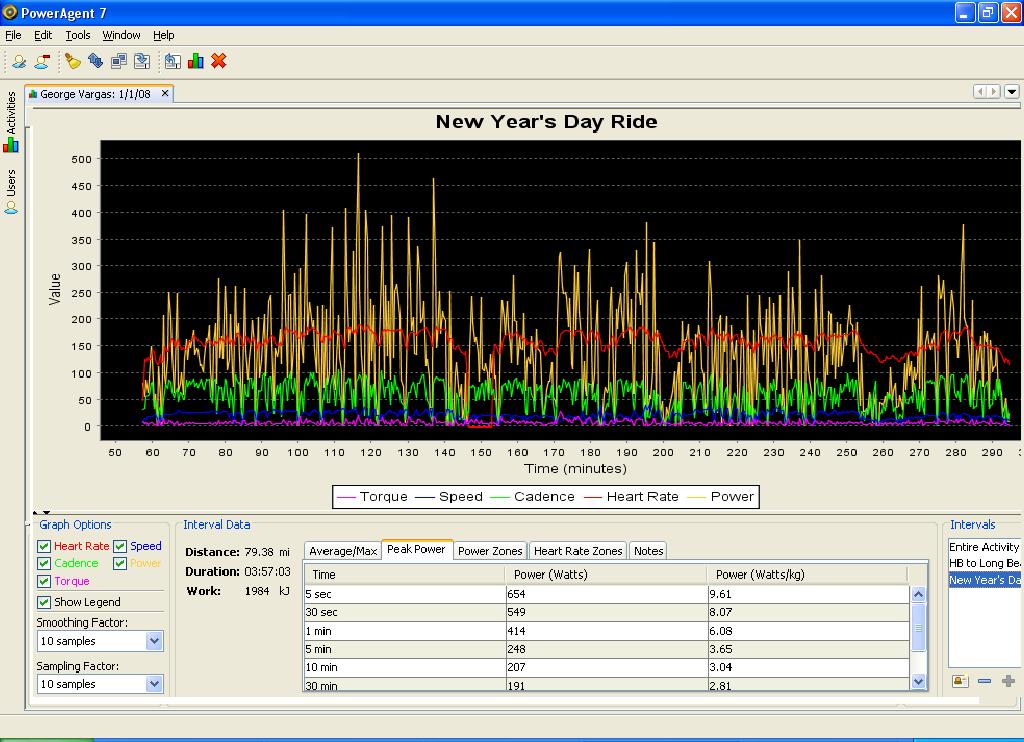Click the blue up-down arrows sync icon
1024x742 pixels.
pyautogui.click(x=96, y=61)
